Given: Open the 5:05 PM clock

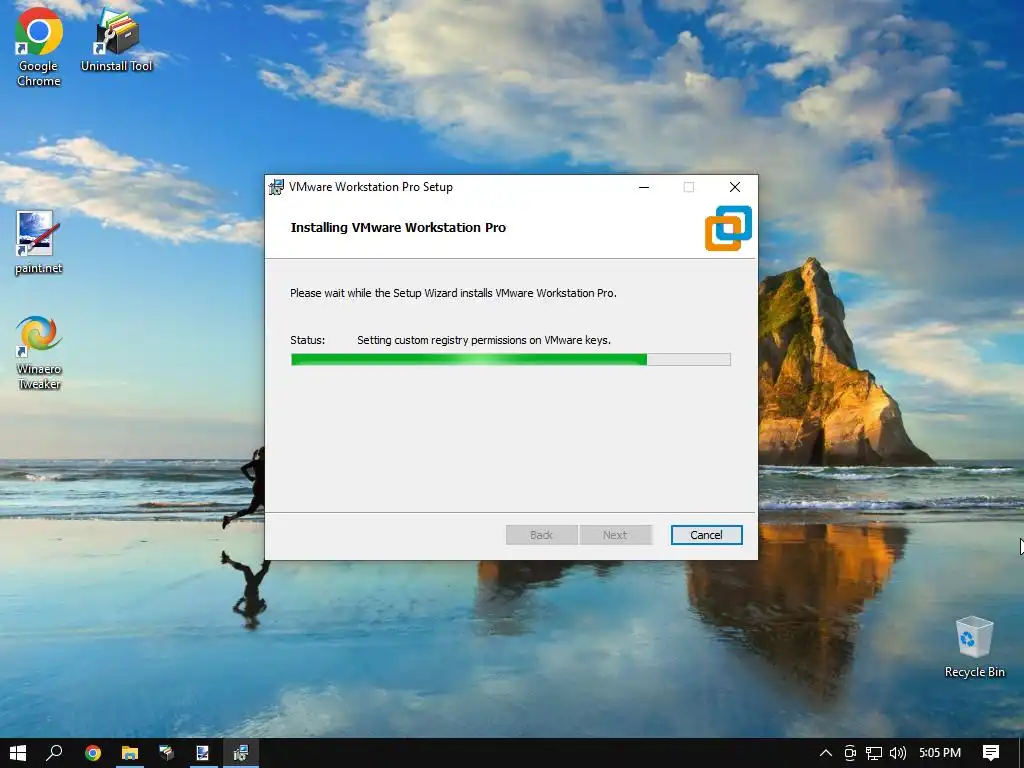Looking at the screenshot, I should pyautogui.click(x=940, y=753).
